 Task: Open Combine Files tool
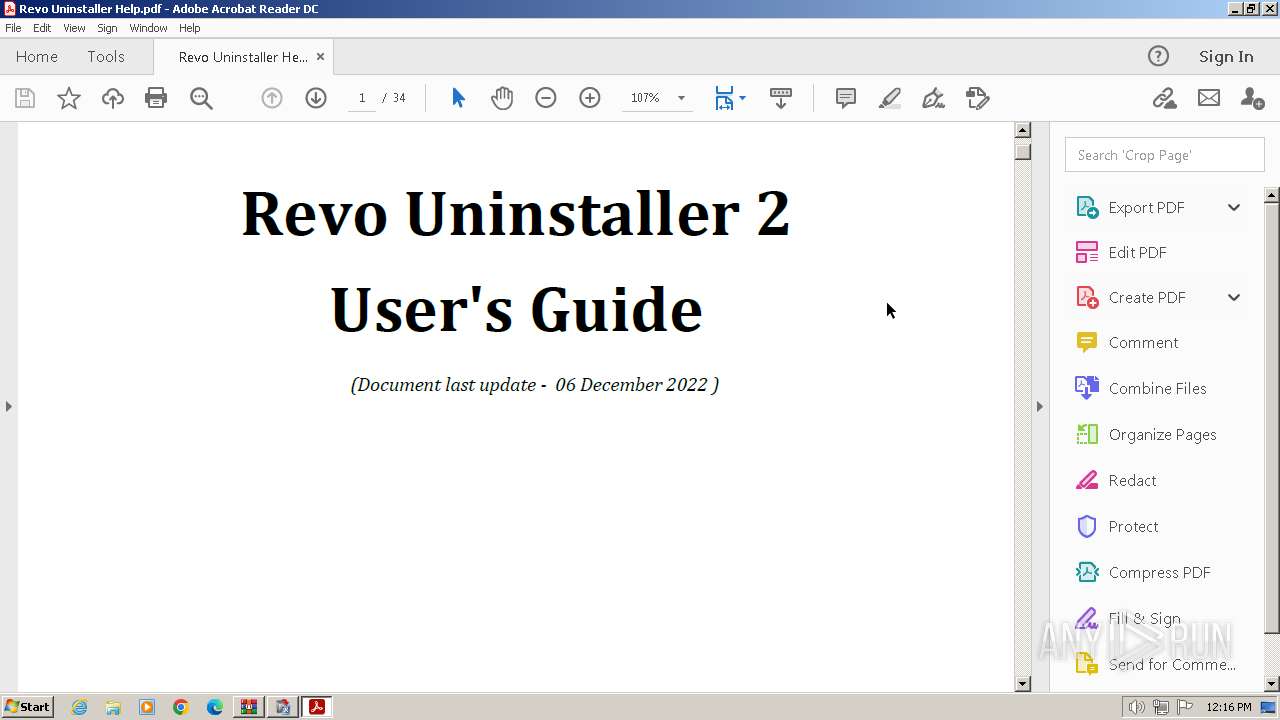1157,388
